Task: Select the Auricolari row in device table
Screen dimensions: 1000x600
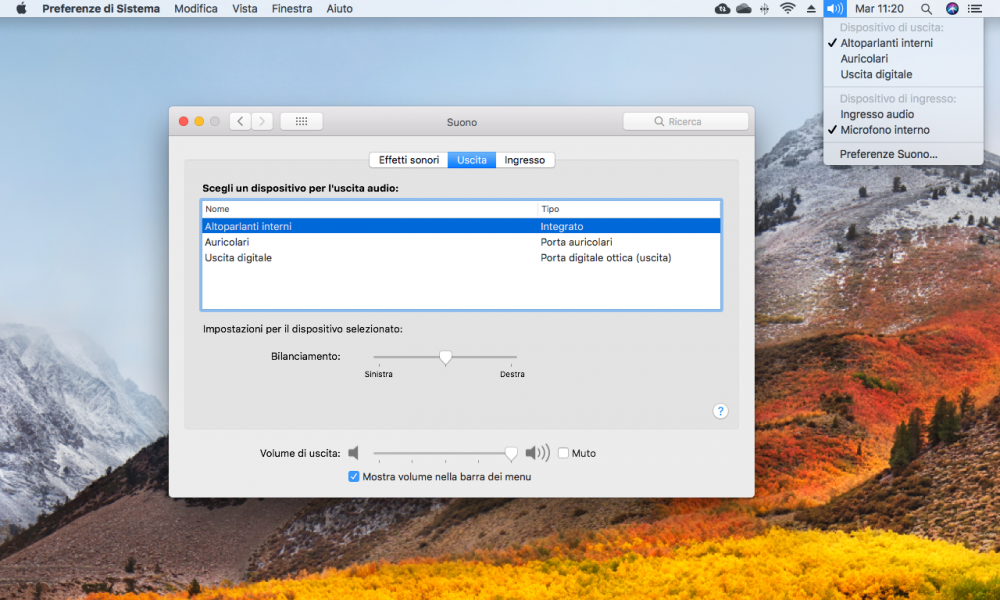Action: [x=461, y=242]
